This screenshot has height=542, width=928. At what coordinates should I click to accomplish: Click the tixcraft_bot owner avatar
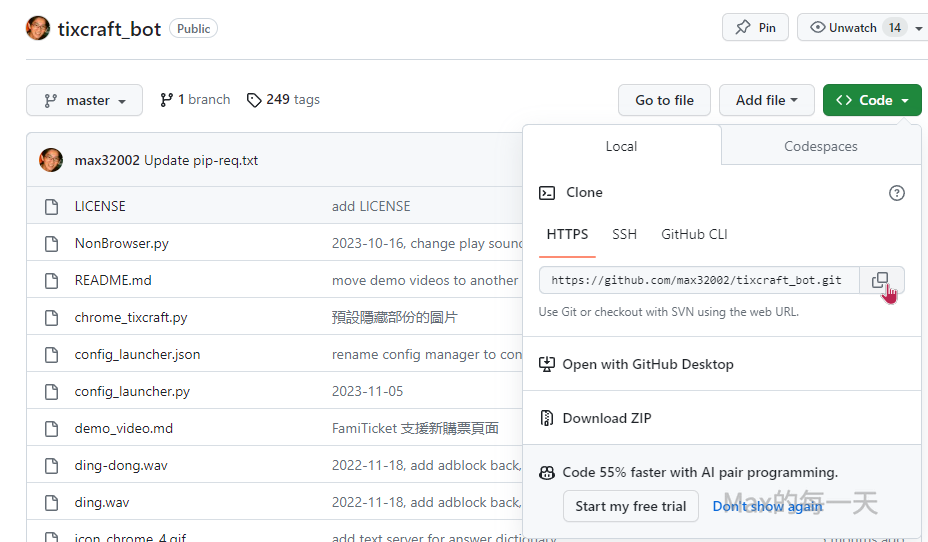point(37,28)
